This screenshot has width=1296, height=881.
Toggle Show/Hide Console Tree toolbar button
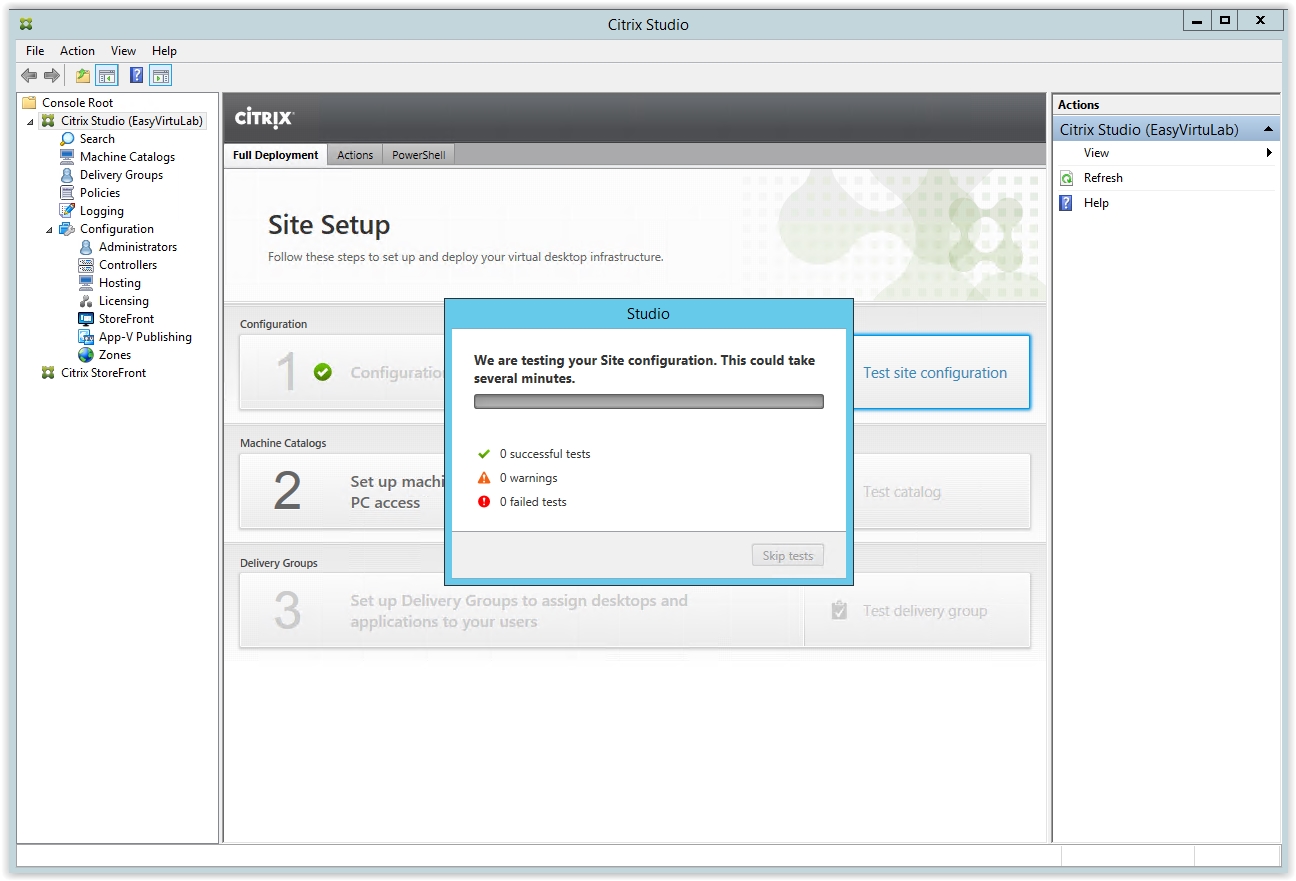(107, 76)
